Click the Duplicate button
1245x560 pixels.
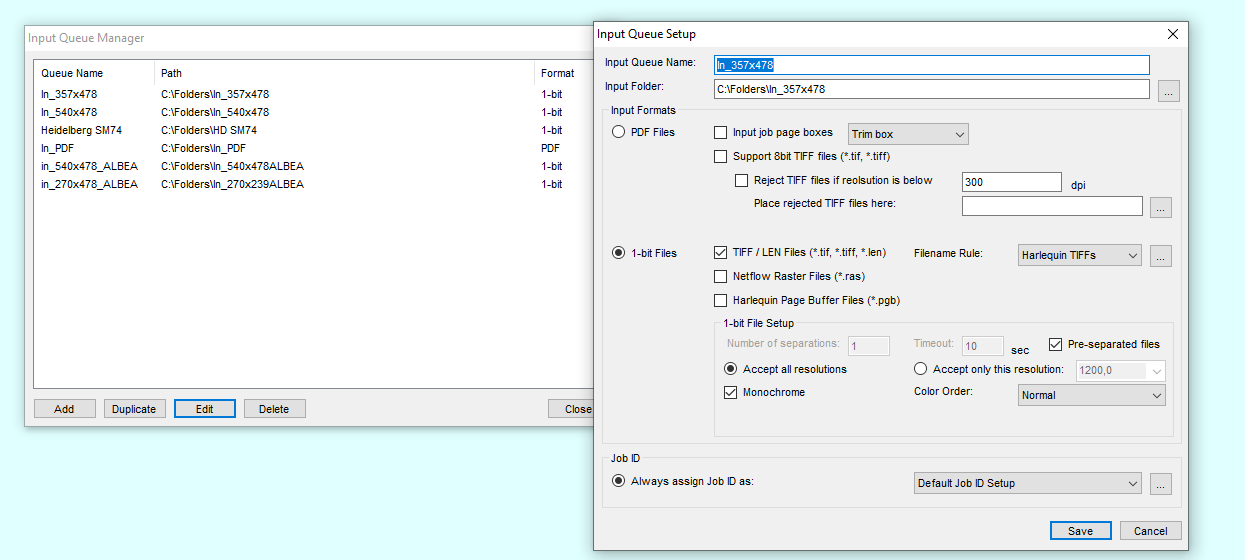pyautogui.click(x=134, y=409)
